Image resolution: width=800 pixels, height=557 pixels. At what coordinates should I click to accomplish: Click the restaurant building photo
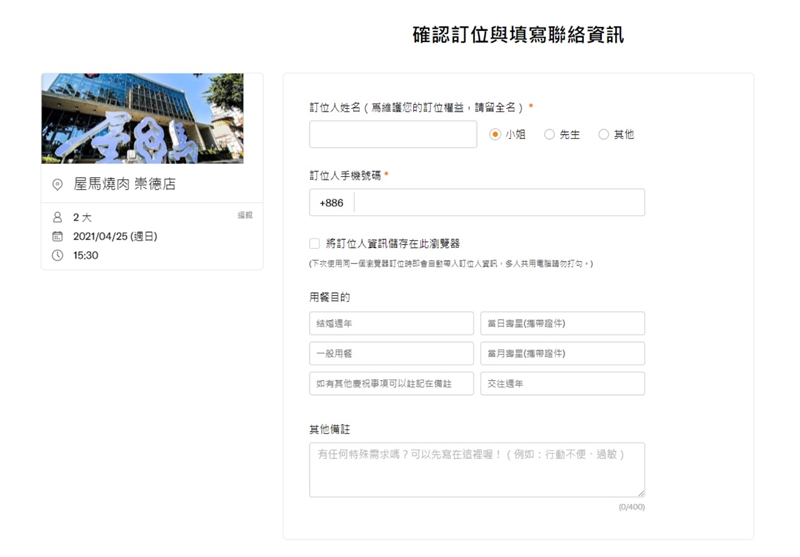click(142, 118)
